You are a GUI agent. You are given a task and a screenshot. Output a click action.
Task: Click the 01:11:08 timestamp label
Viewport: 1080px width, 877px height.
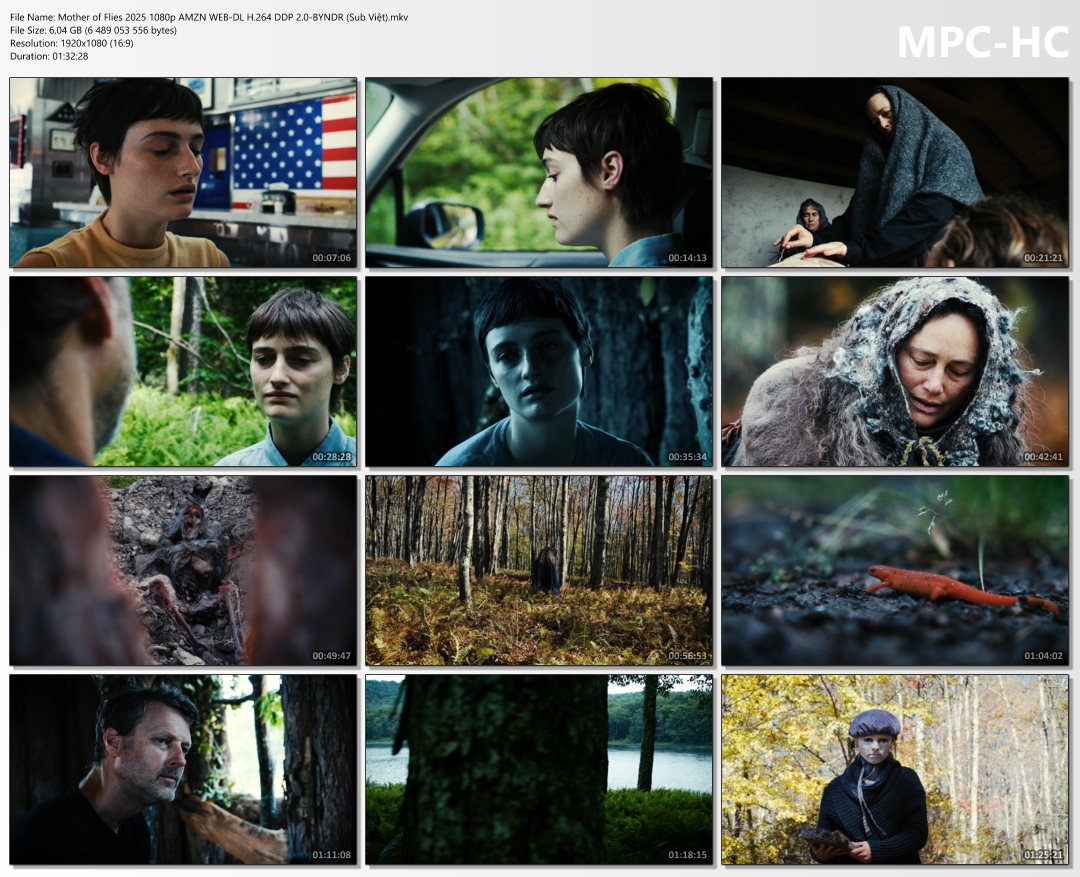[x=331, y=855]
